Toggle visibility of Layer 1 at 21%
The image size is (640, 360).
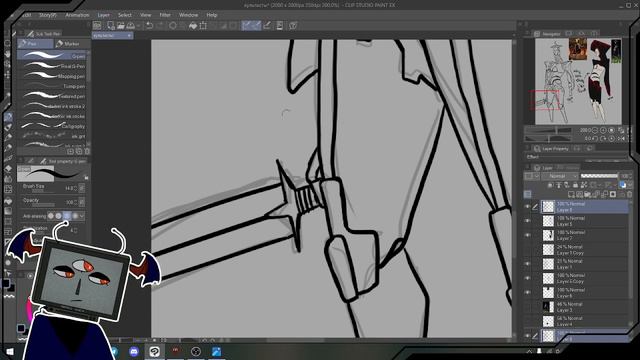(527, 264)
